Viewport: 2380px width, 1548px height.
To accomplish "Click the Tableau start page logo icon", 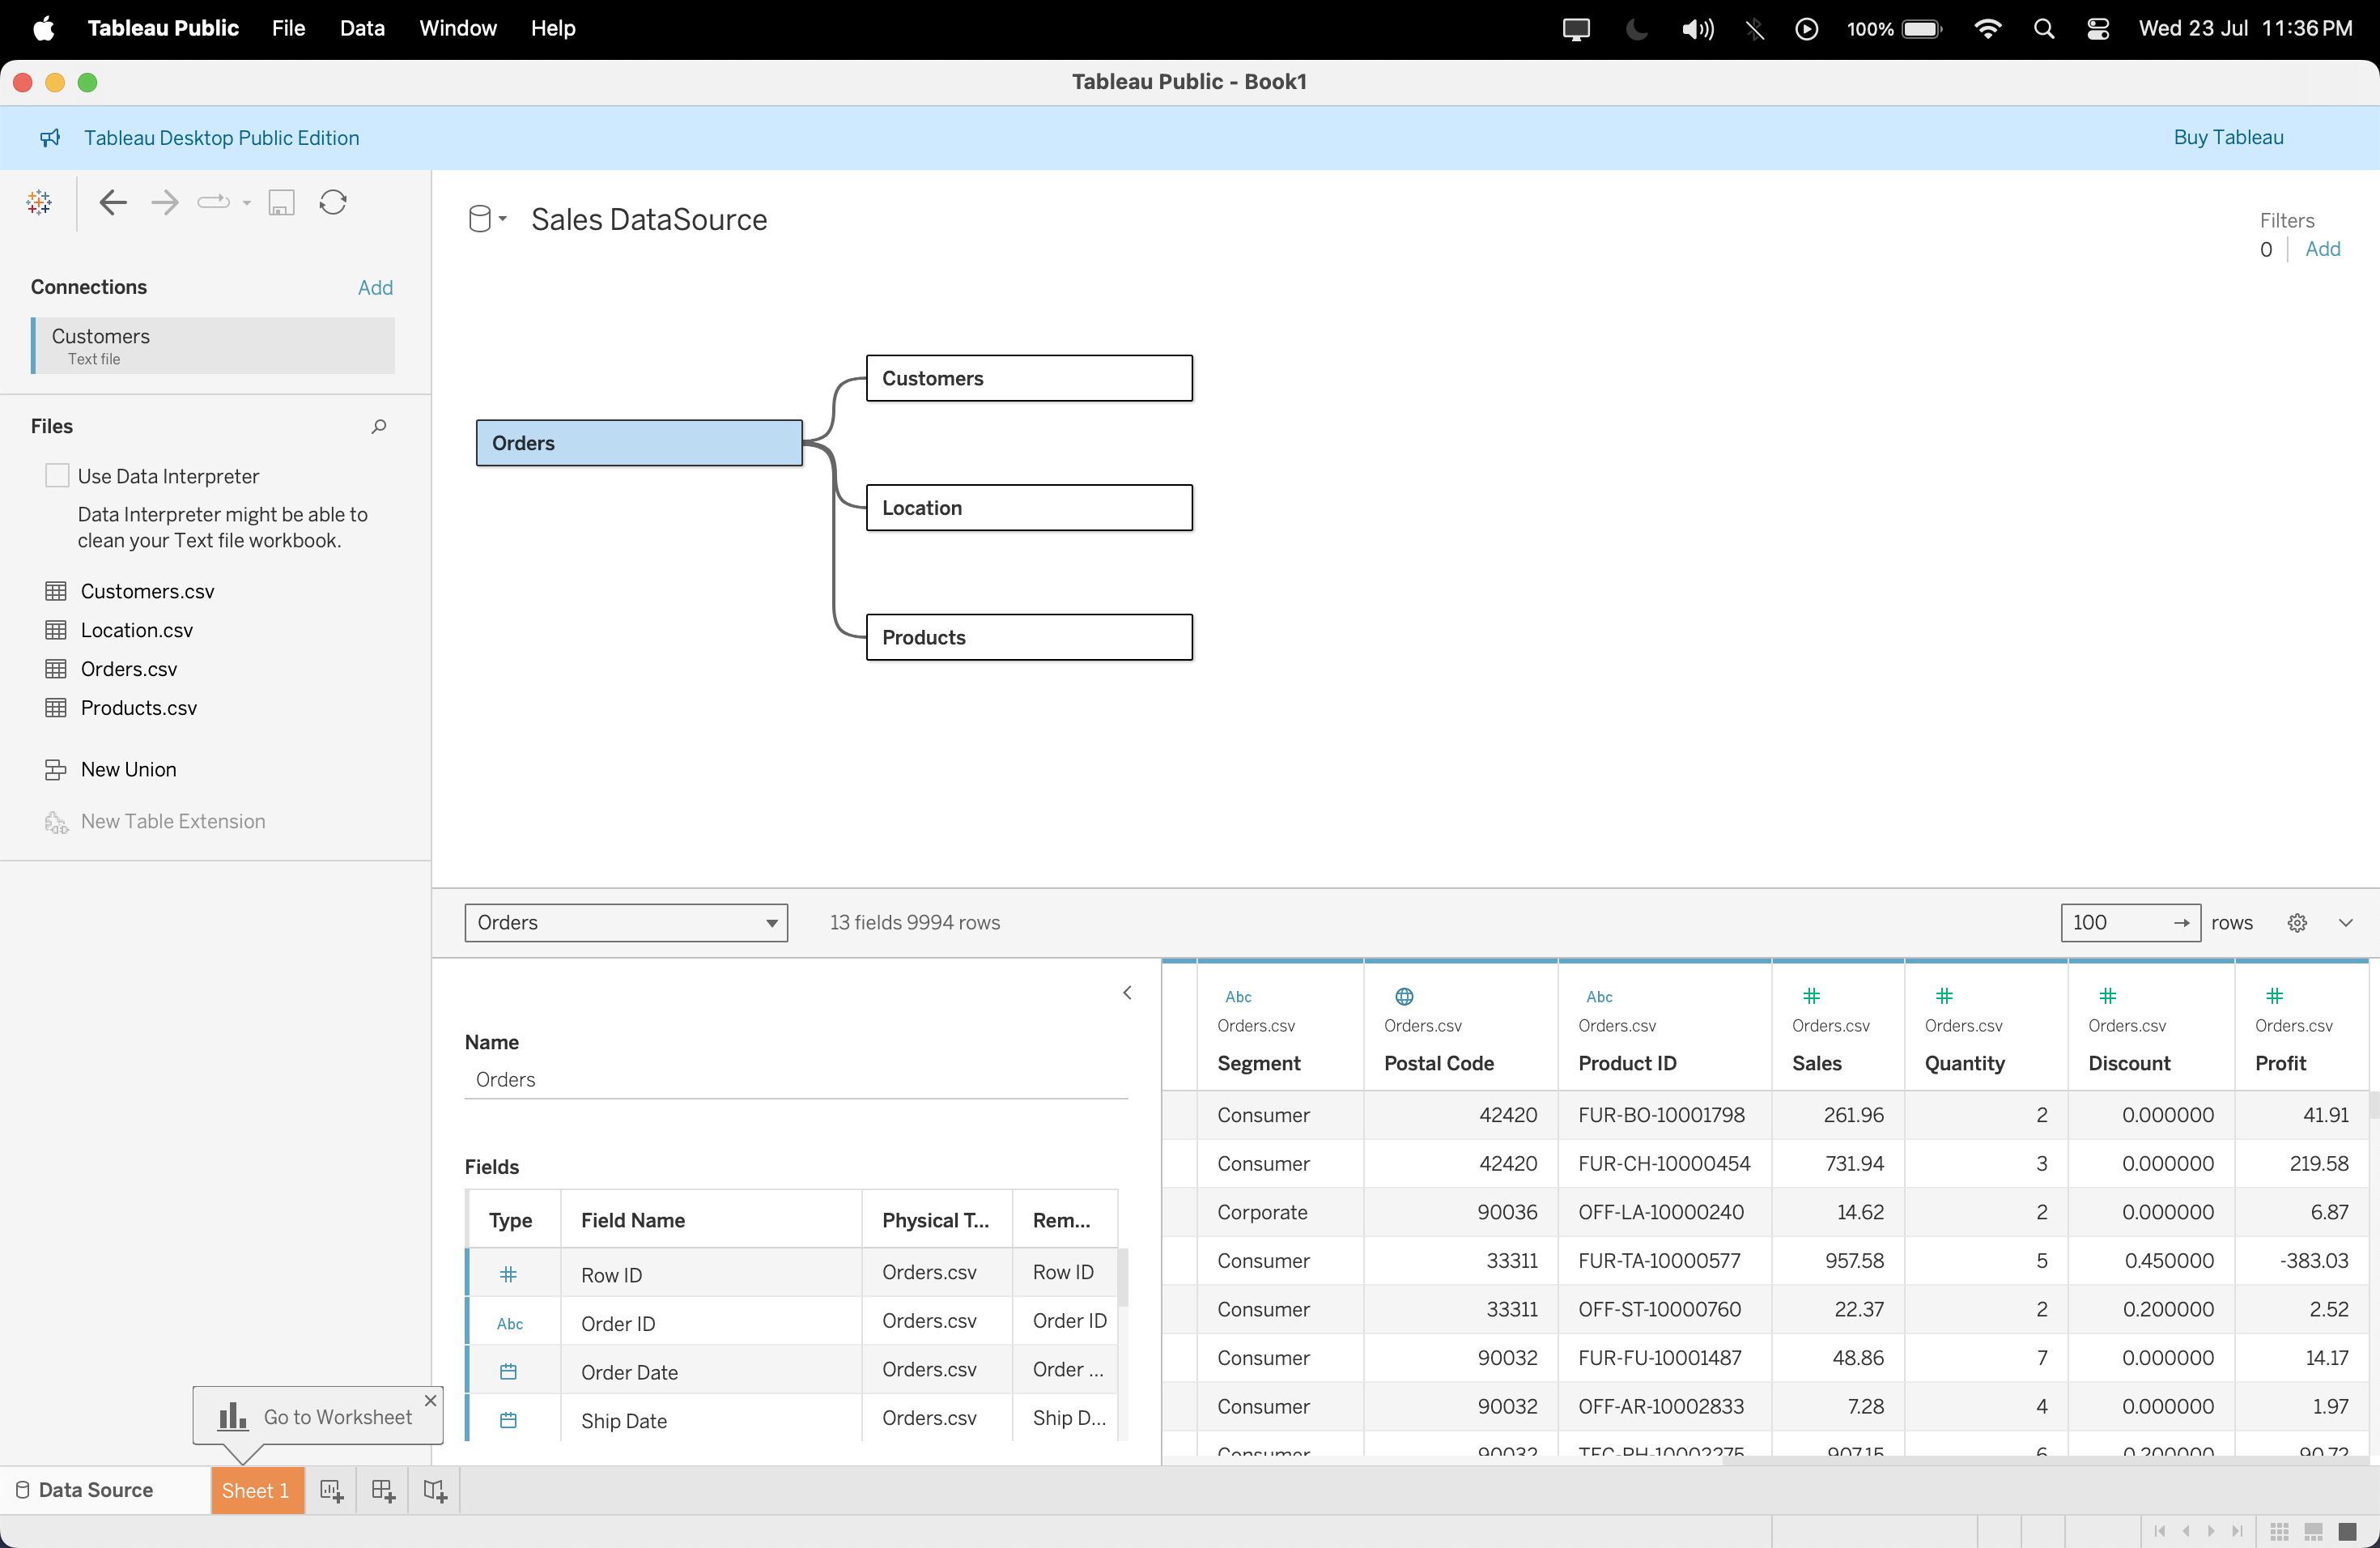I will [39, 203].
